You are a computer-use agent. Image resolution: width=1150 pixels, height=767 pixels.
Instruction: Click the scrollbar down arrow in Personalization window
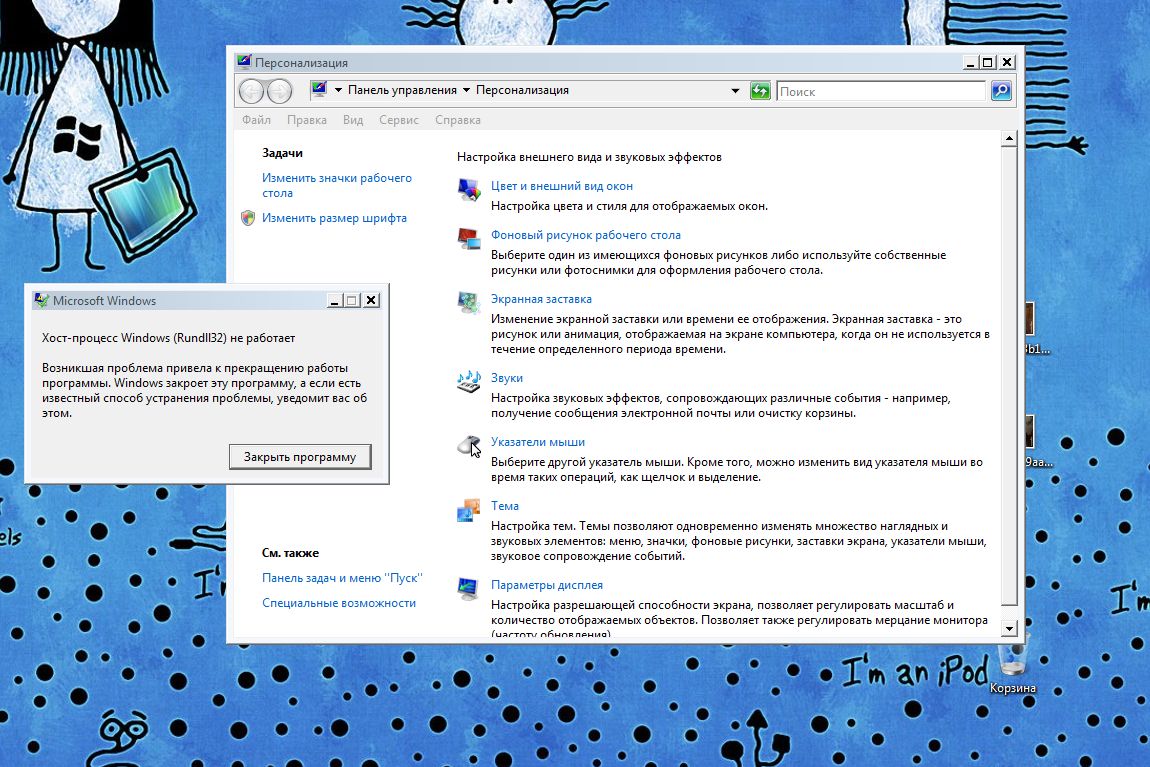coord(1009,629)
